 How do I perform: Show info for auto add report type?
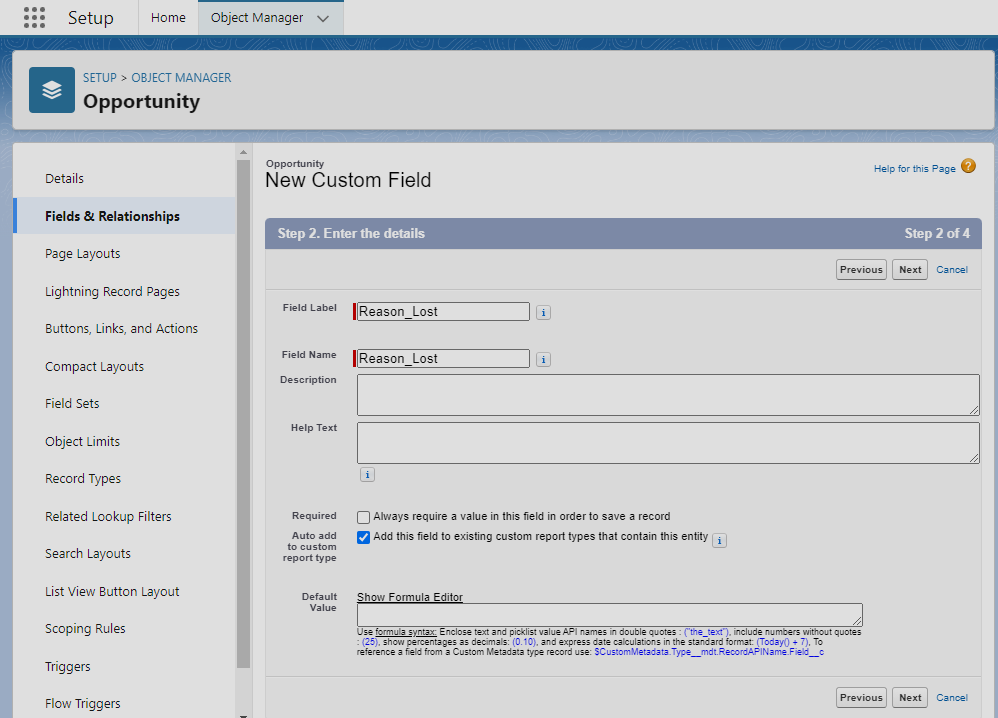click(x=719, y=540)
